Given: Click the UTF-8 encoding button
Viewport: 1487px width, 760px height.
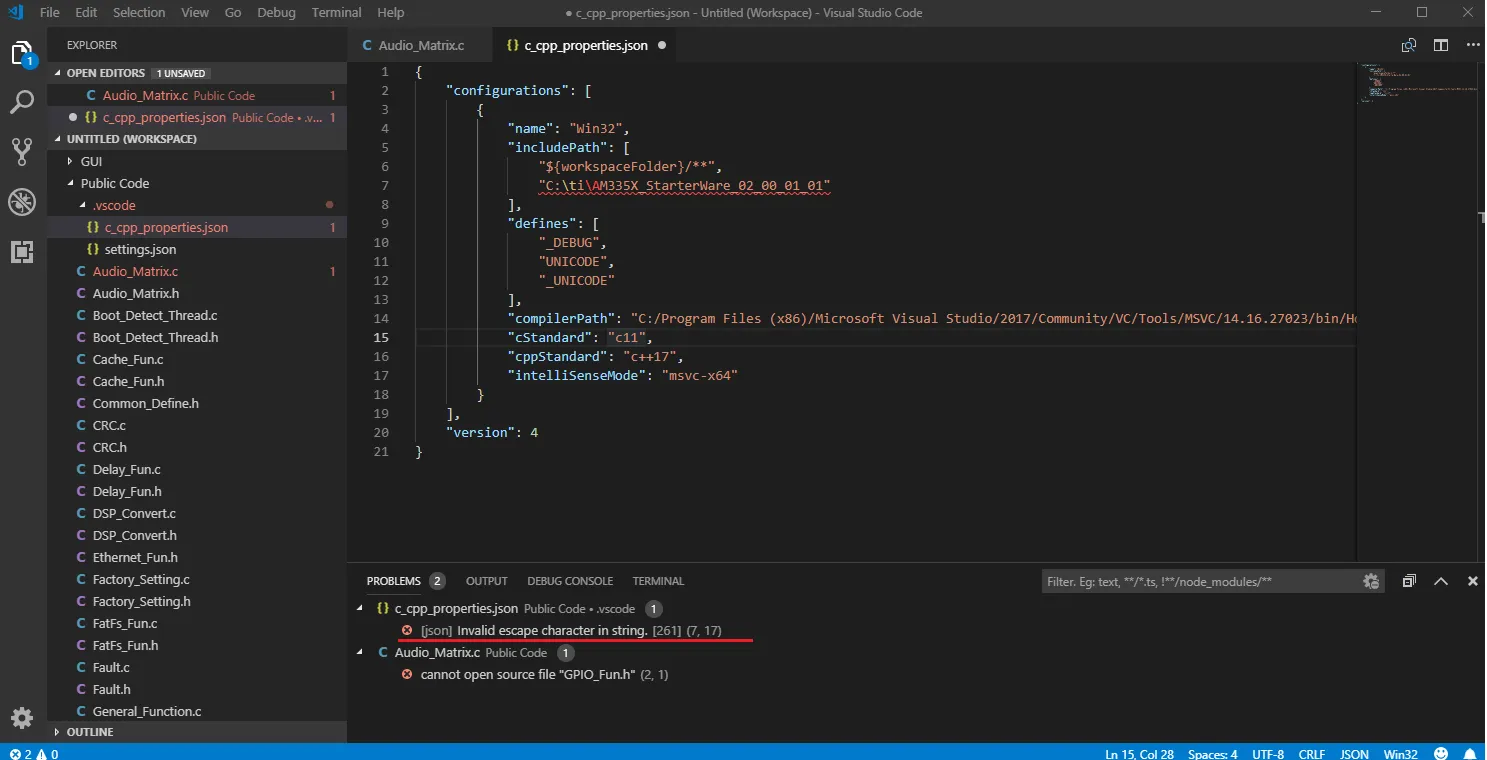Looking at the screenshot, I should pos(1267,753).
